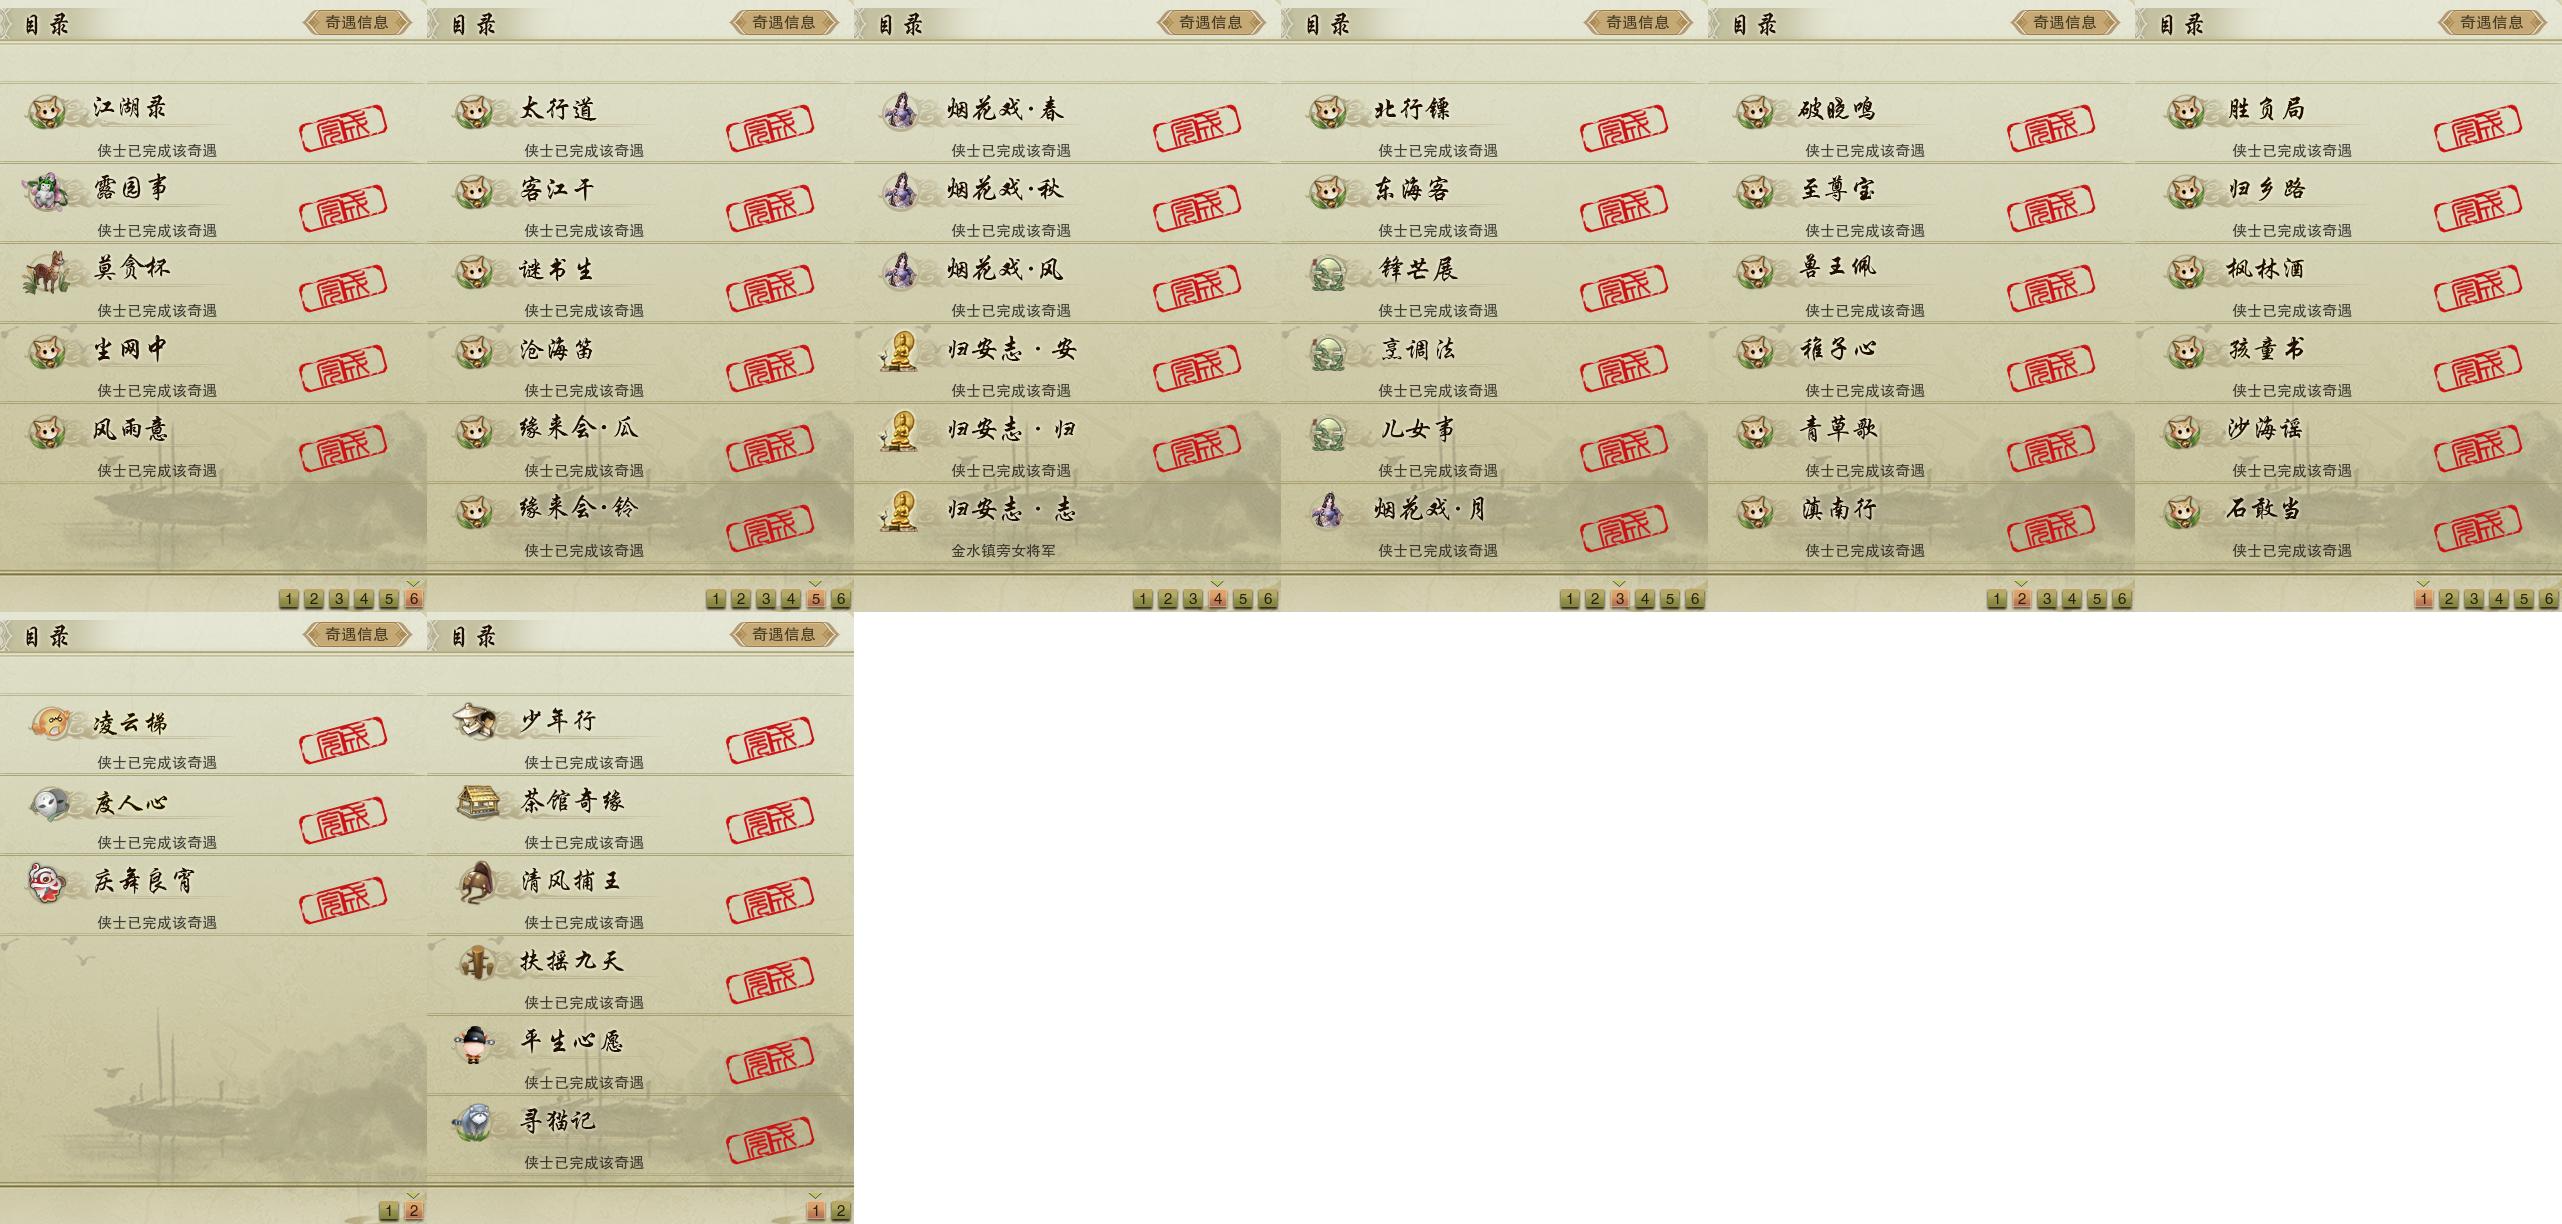Click the straw hat icon for 少年行

pos(475,720)
